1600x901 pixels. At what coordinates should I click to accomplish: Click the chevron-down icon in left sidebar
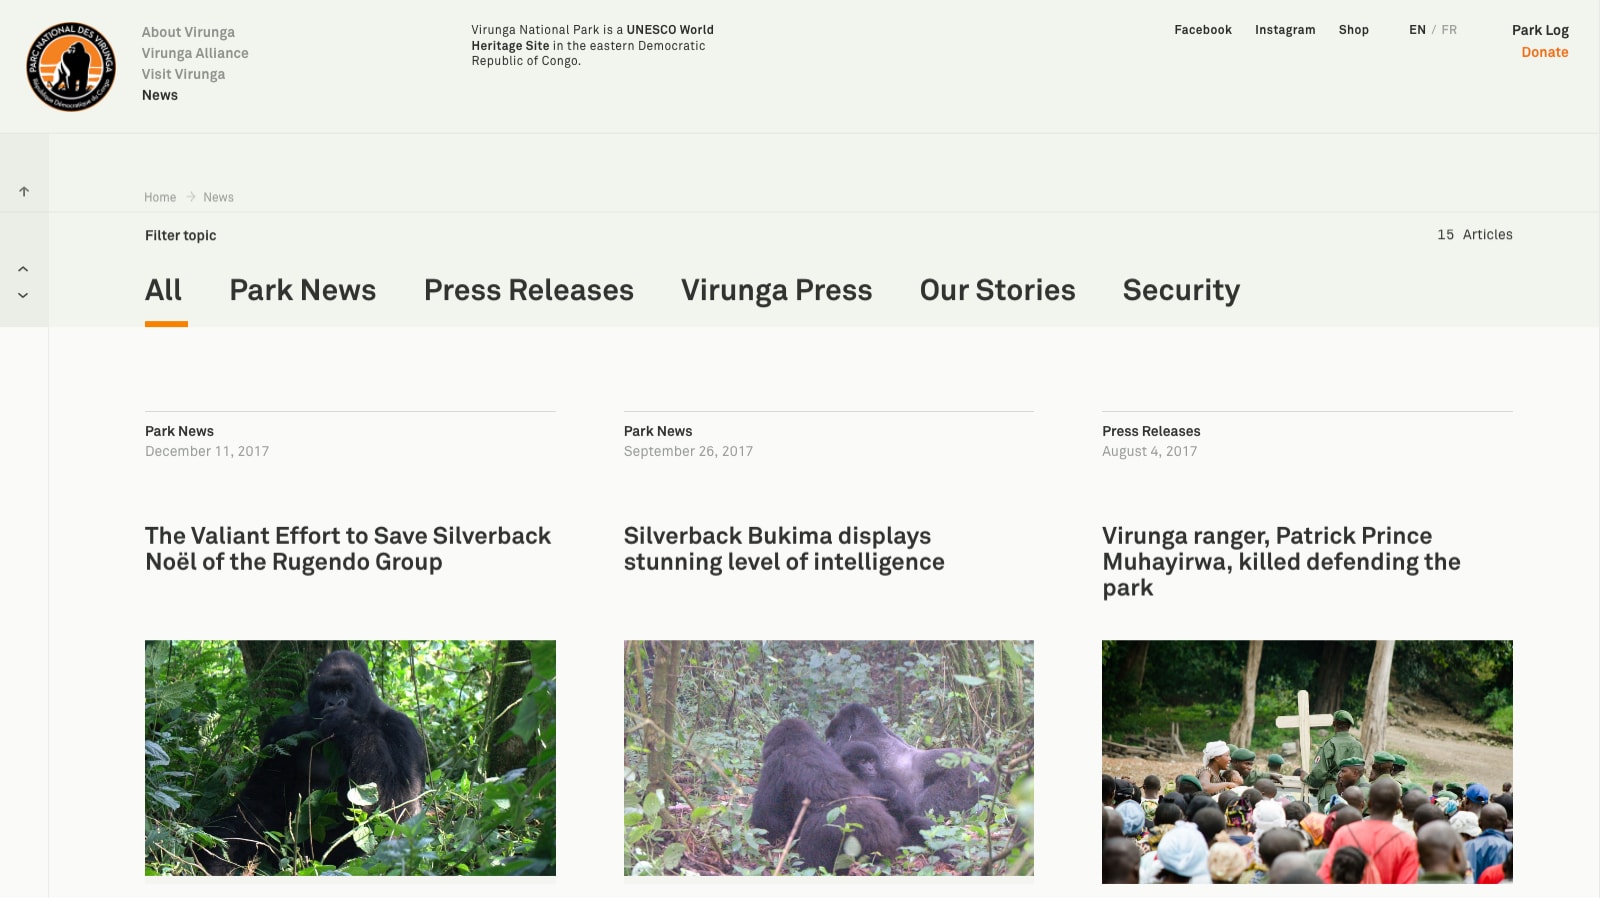click(x=23, y=295)
